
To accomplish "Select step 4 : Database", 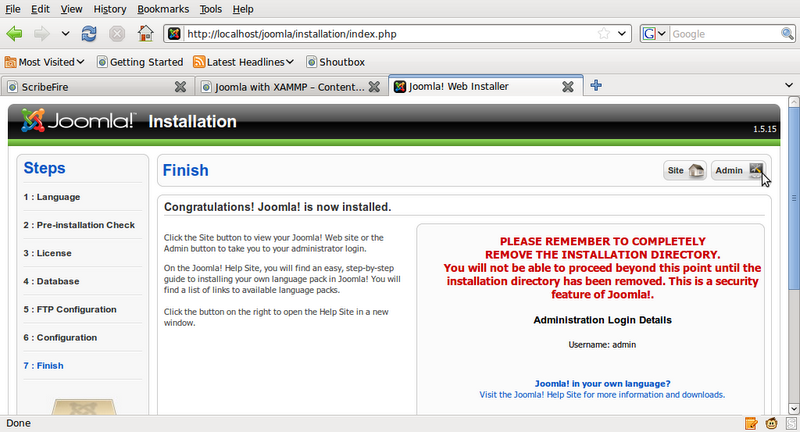I will tap(51, 281).
